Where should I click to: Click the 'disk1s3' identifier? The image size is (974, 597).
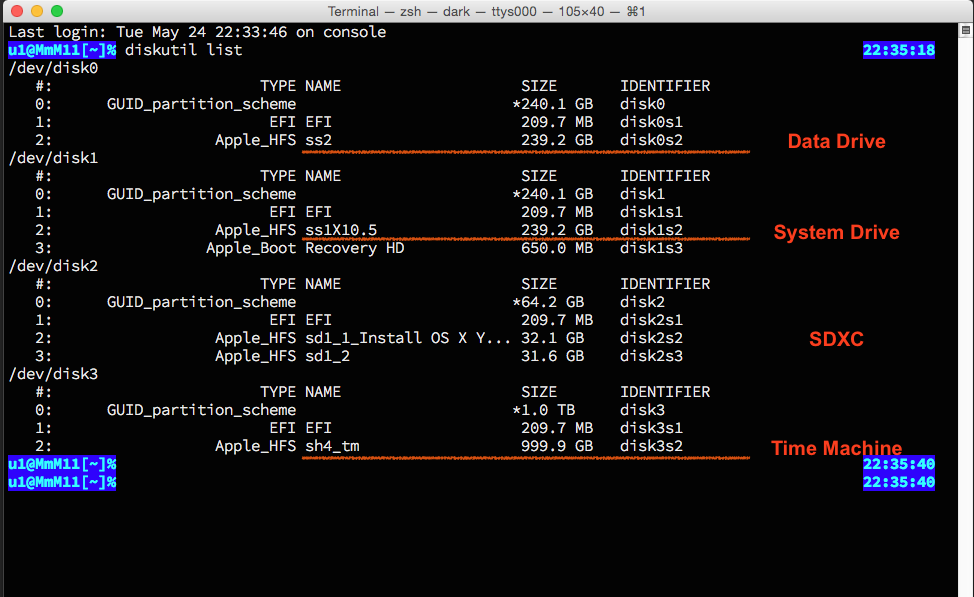click(652, 248)
